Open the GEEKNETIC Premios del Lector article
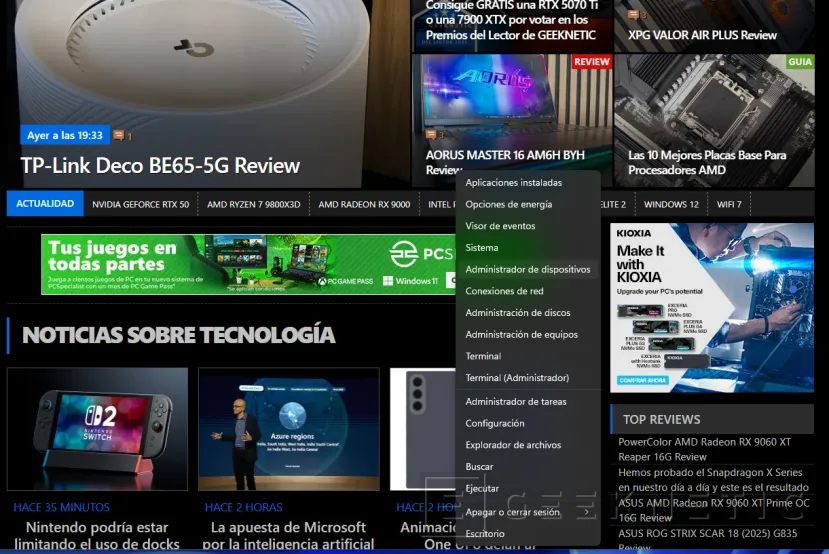 click(x=512, y=21)
